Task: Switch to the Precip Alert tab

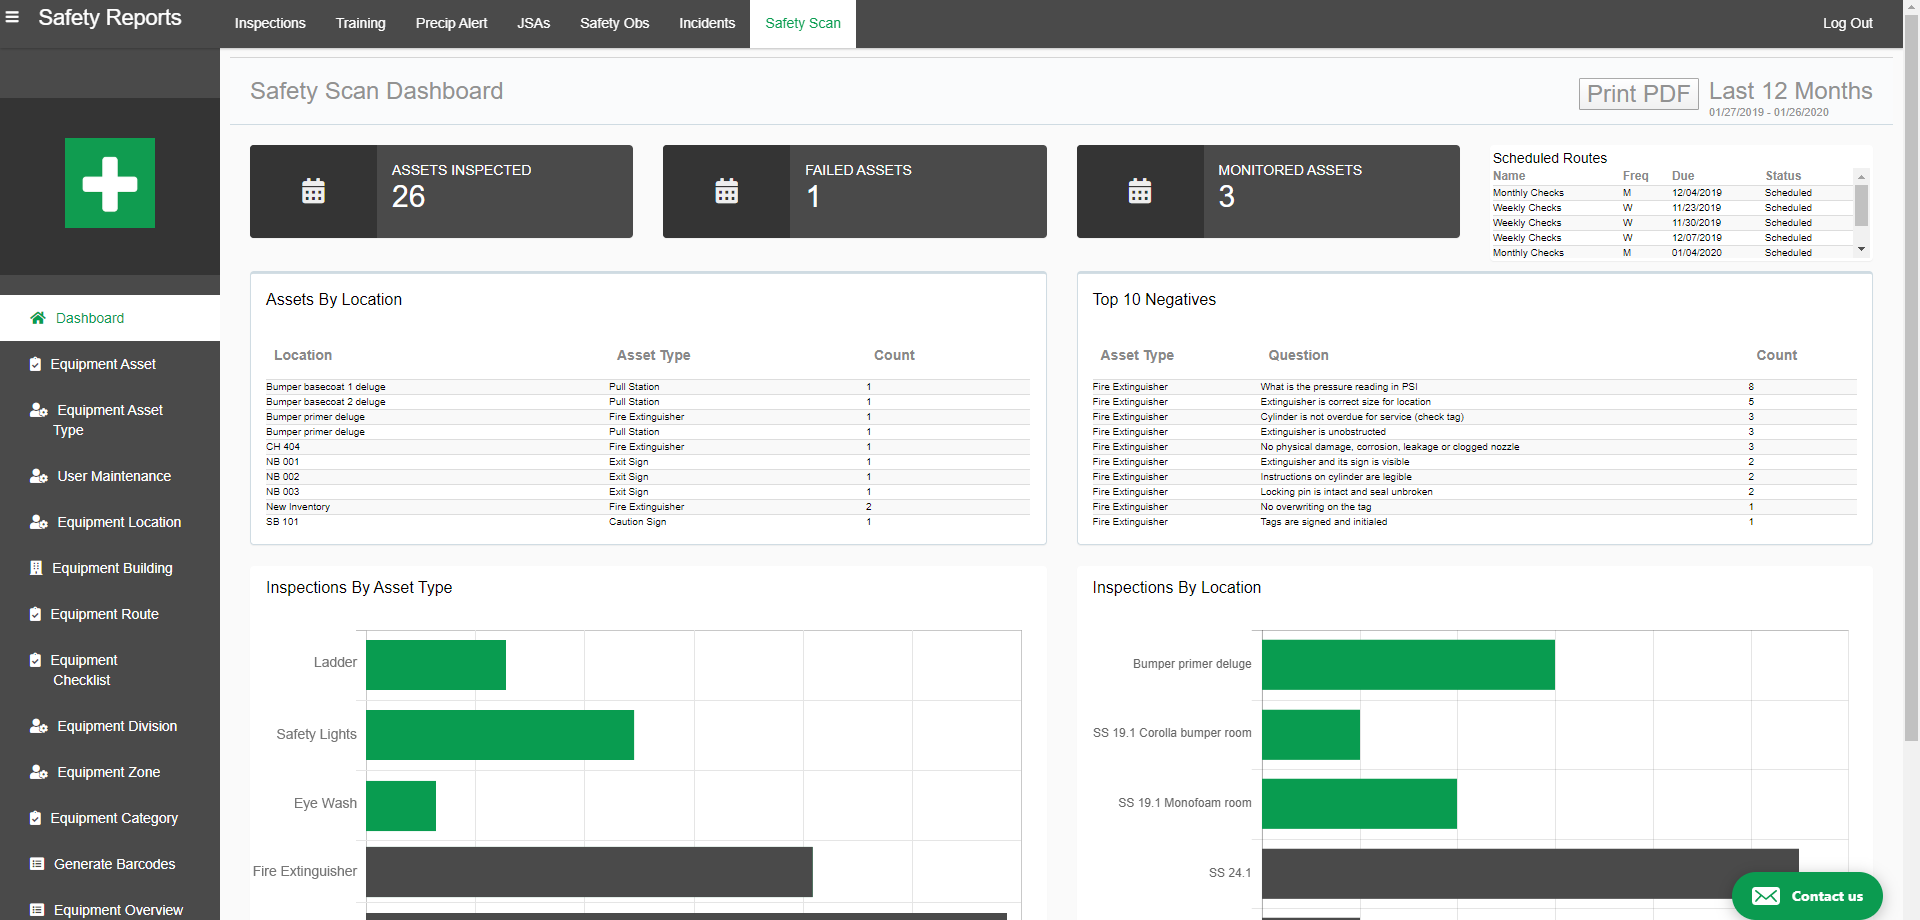Action: pos(451,23)
